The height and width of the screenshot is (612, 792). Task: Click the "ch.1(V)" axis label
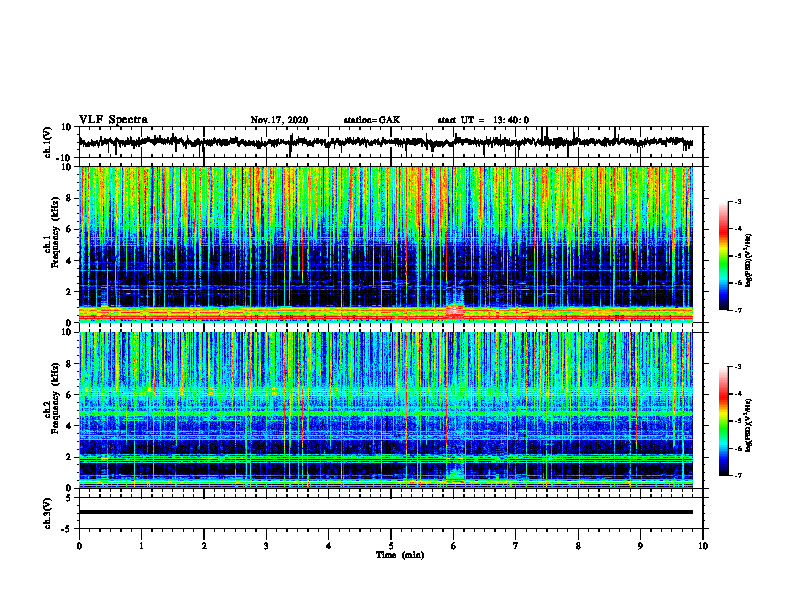pyautogui.click(x=48, y=142)
